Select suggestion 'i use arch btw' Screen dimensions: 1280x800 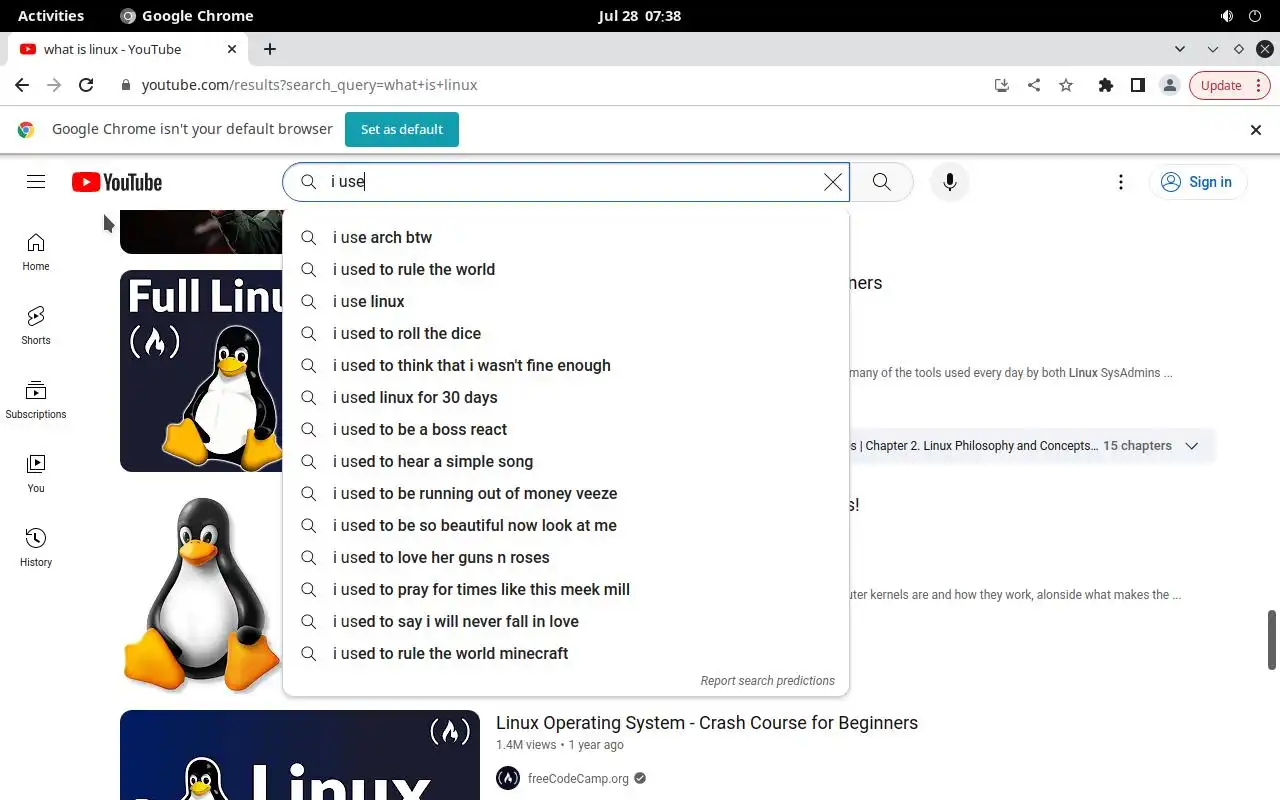(566, 237)
